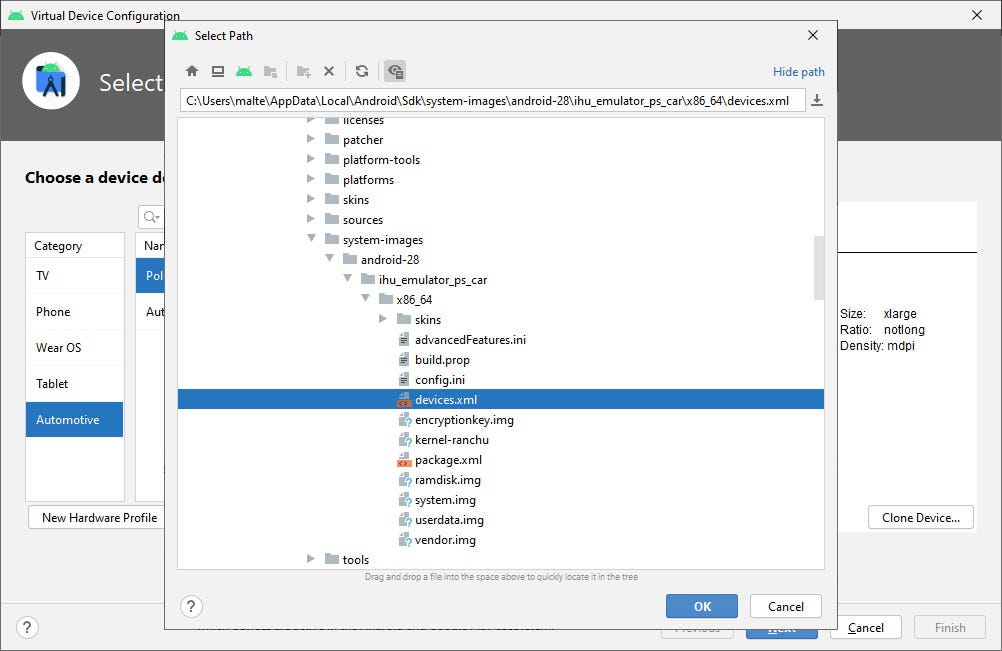Screen dimensions: 1002x651
Task: Open Virtual Device Configuration help button
Action: point(27,627)
